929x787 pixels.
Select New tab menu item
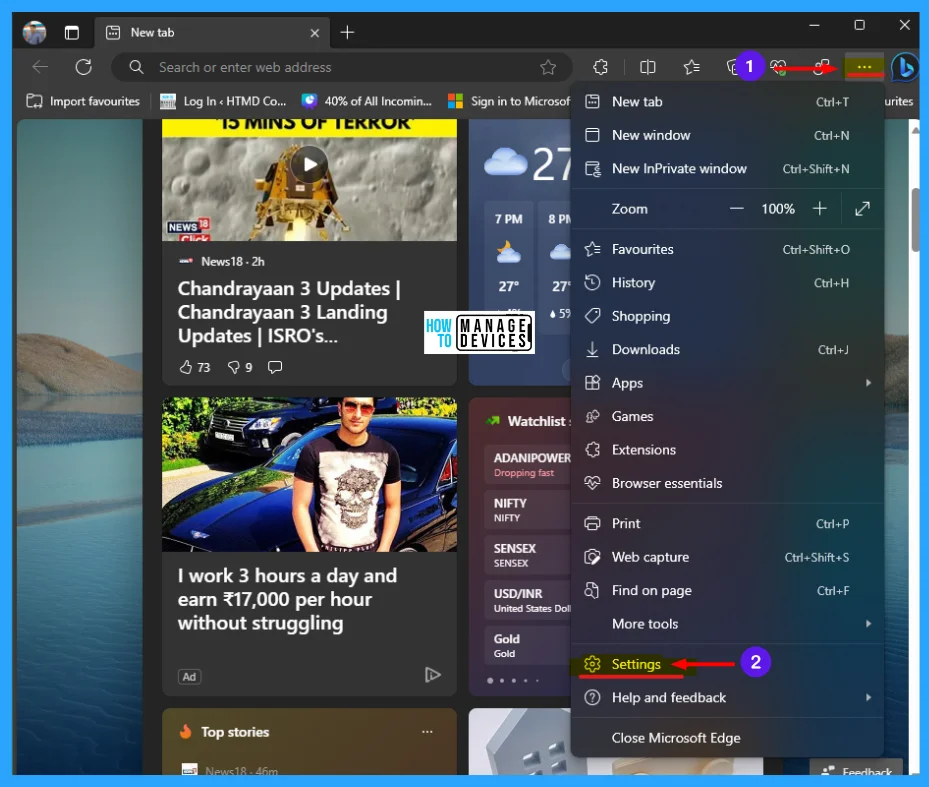(x=727, y=101)
